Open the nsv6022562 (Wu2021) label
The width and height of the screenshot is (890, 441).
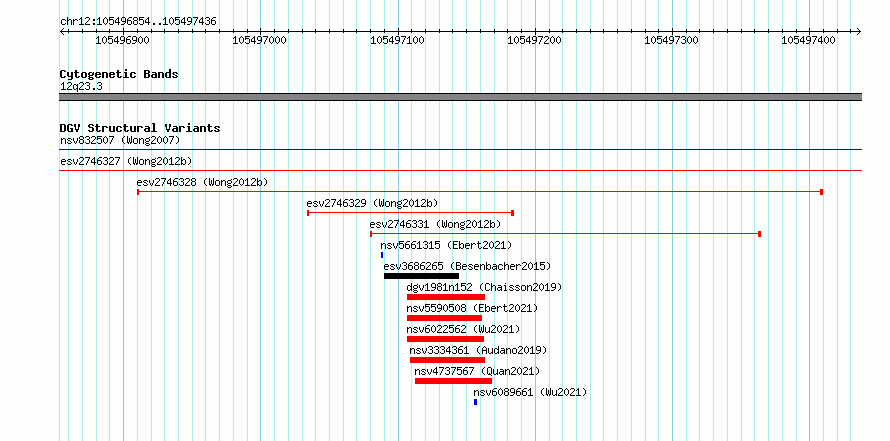click(x=463, y=329)
